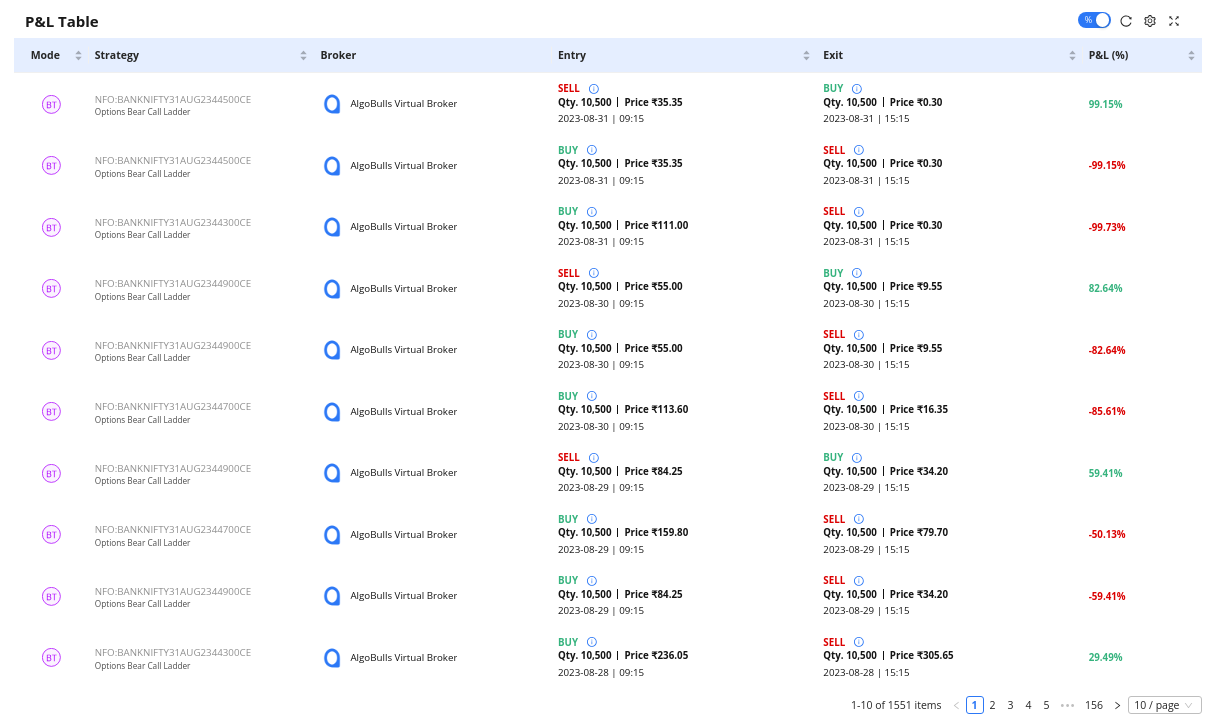Screen dimensions: 1213x723
Task: Open P&L Table settings gear
Action: [1150, 21]
